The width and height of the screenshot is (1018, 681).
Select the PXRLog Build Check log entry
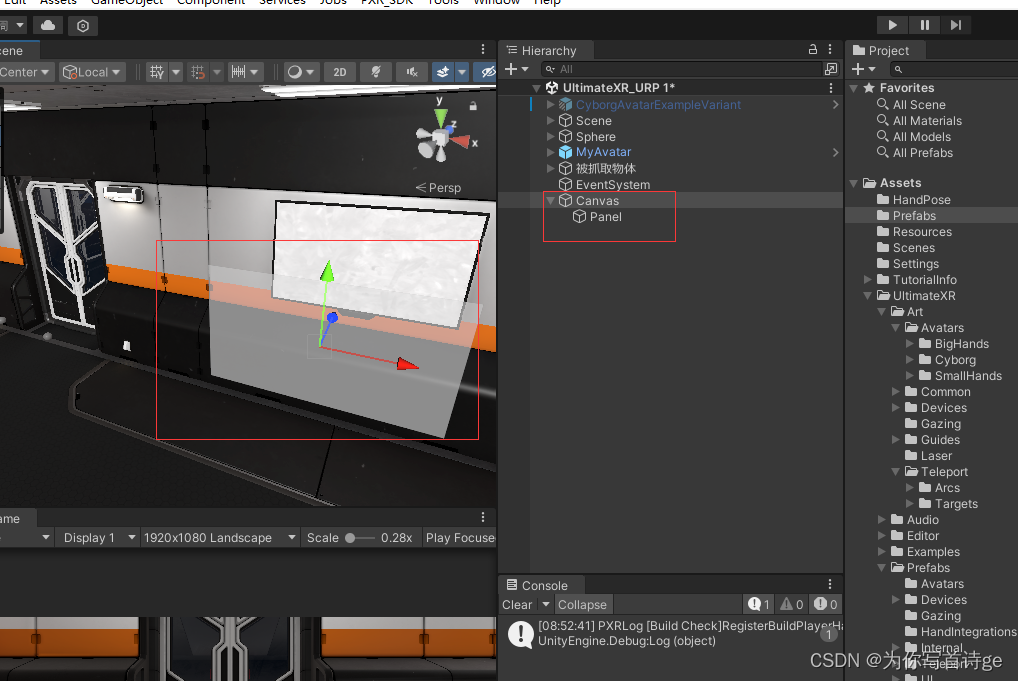click(671, 634)
